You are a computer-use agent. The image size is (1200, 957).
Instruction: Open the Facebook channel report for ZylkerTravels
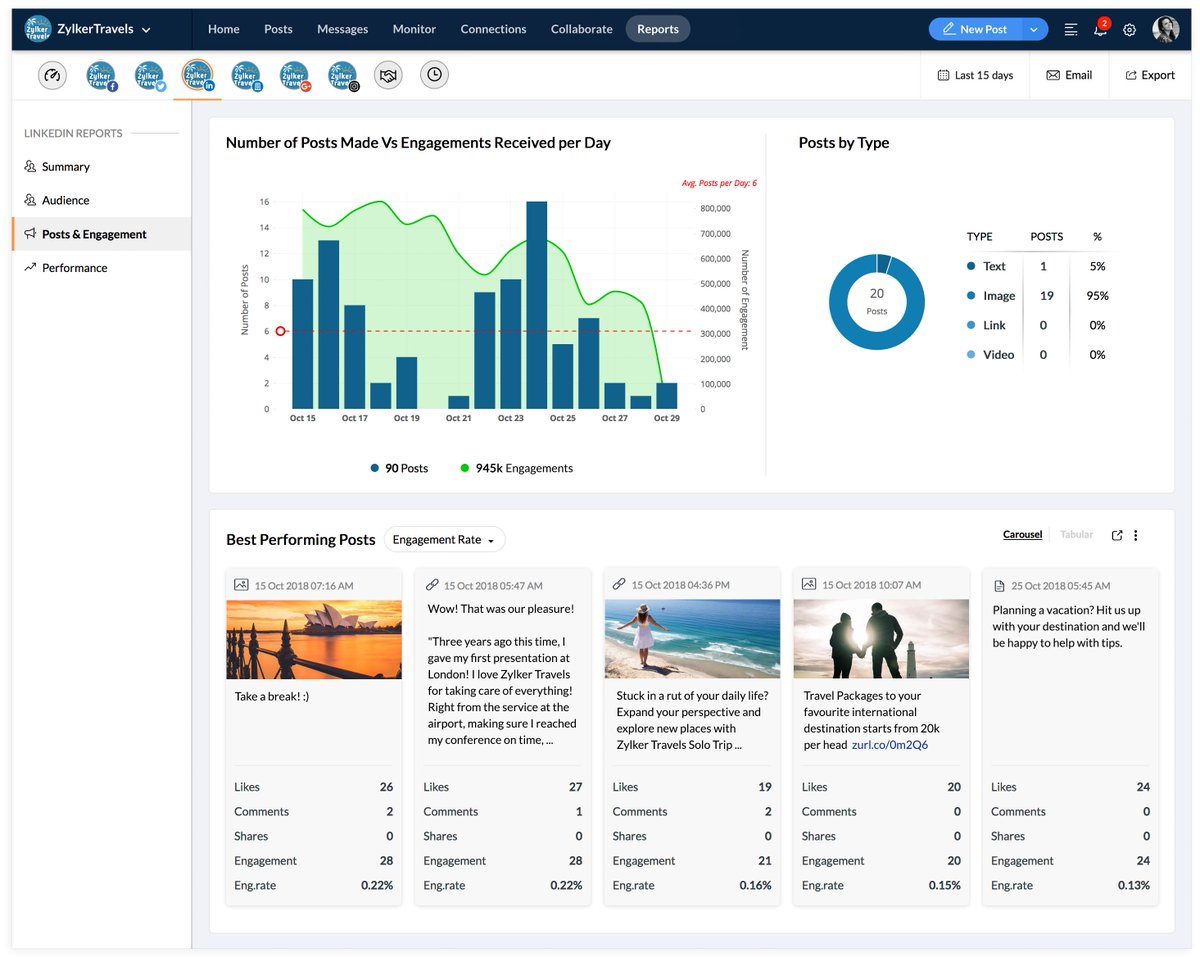click(x=101, y=75)
